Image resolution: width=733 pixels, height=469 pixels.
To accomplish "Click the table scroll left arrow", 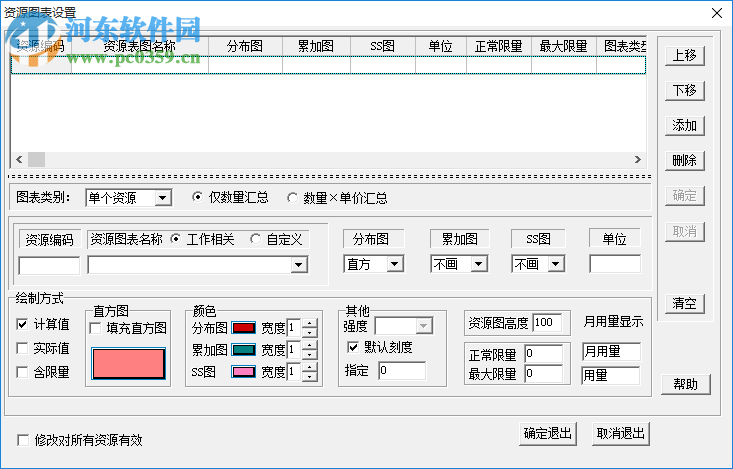I will [x=19, y=159].
